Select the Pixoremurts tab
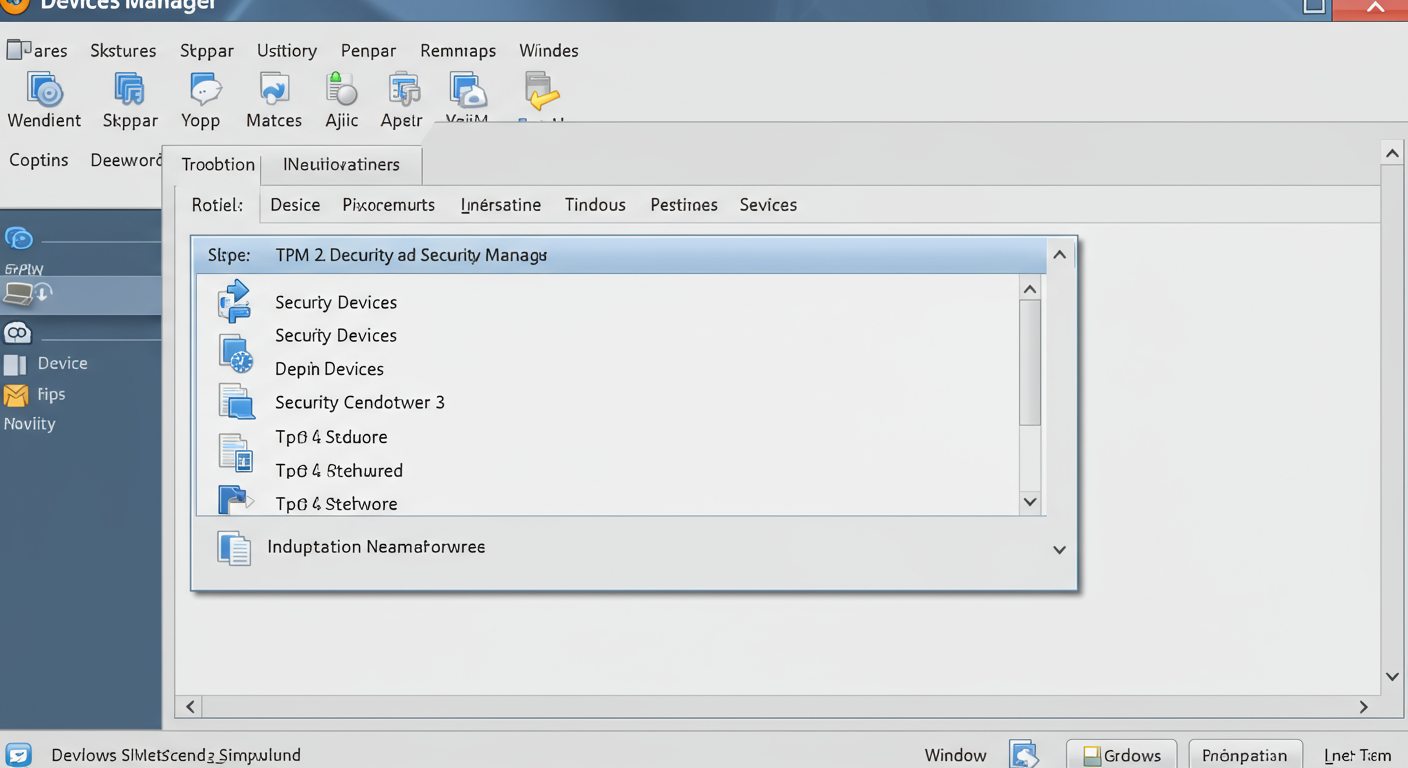 [388, 205]
